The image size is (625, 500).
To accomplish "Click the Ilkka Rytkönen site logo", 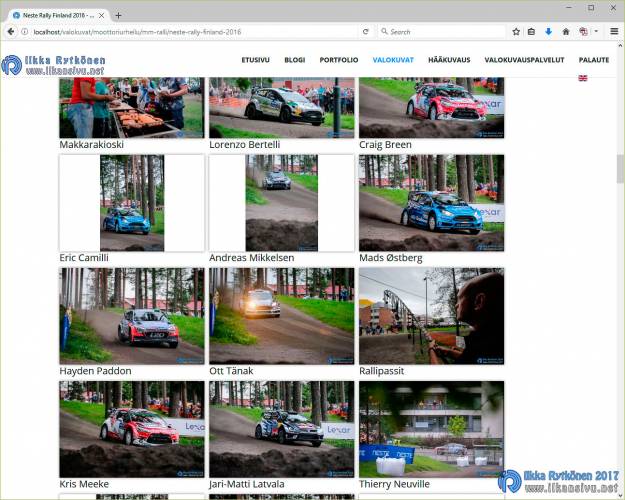I will (53, 65).
